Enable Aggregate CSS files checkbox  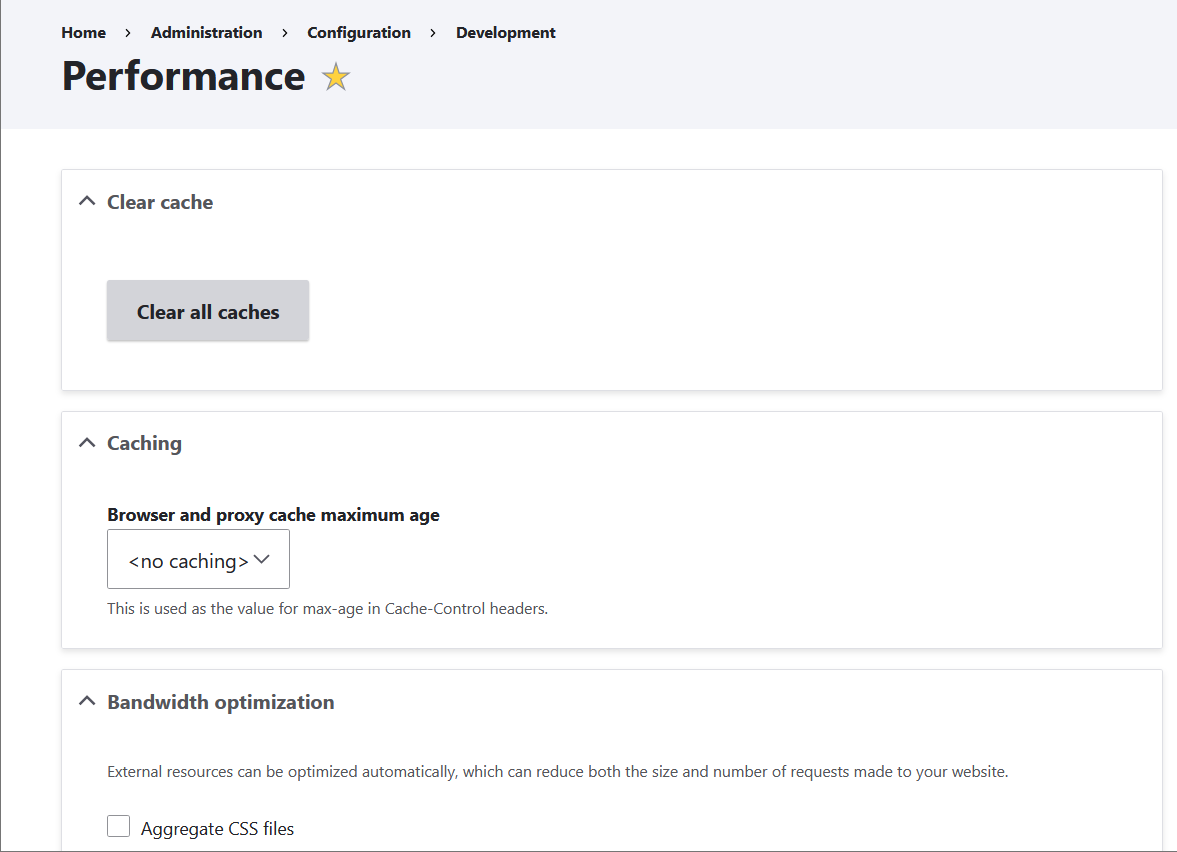pos(119,826)
